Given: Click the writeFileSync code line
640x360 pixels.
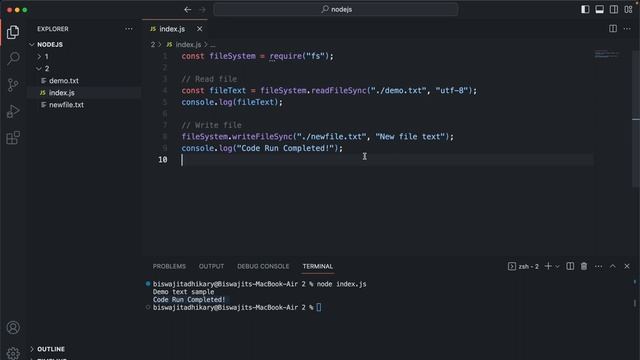Looking at the screenshot, I should [x=318, y=136].
